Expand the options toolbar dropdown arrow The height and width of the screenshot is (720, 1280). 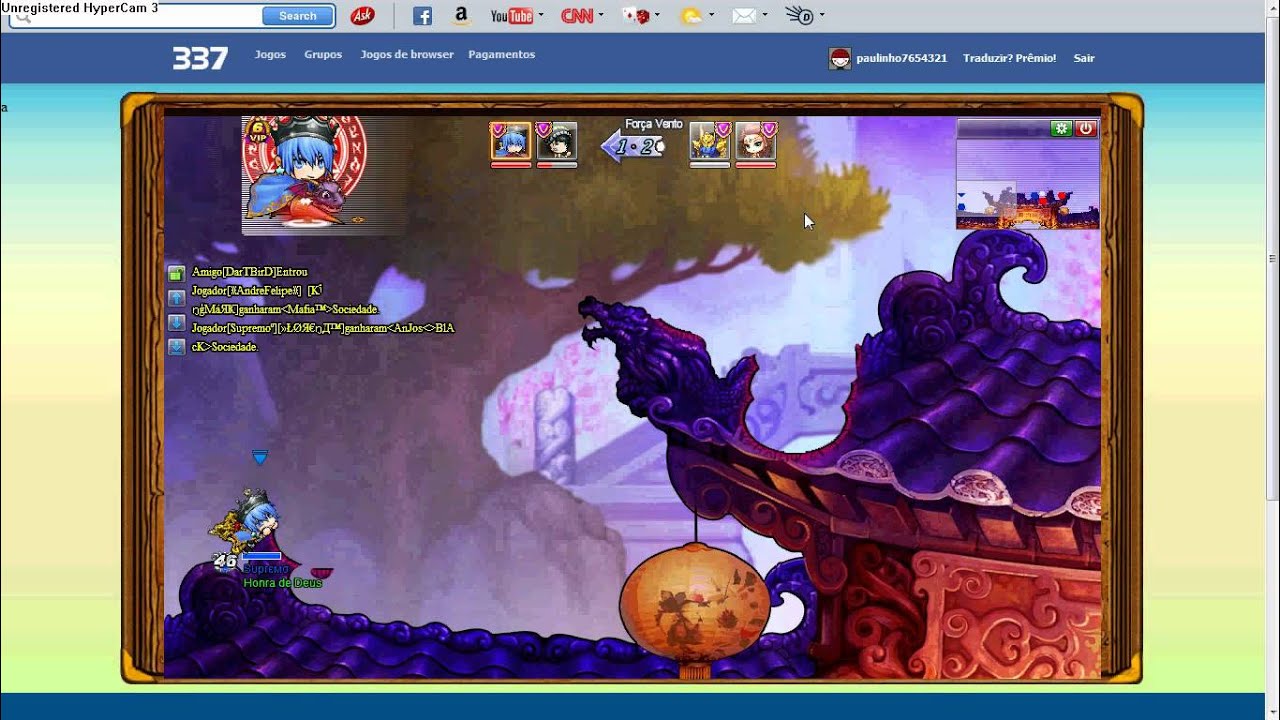click(822, 15)
